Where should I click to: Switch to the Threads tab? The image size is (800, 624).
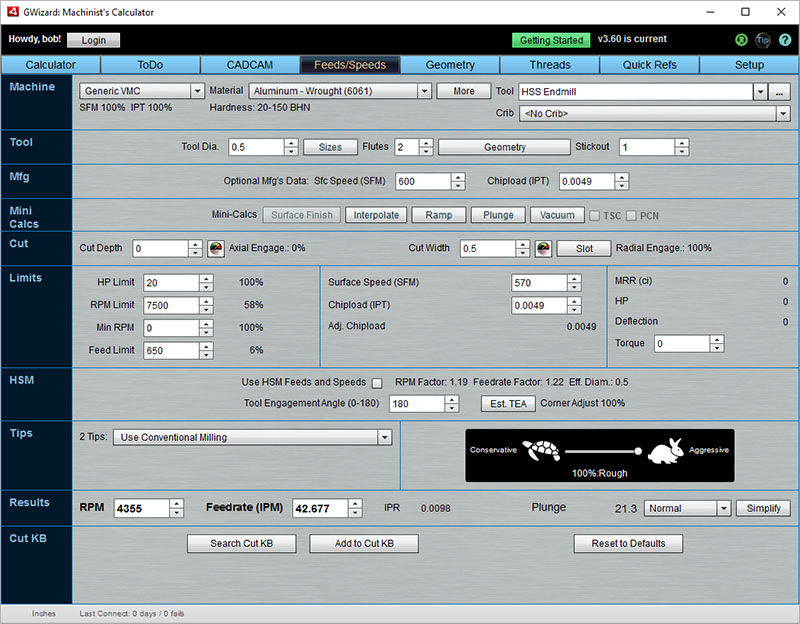[x=549, y=64]
